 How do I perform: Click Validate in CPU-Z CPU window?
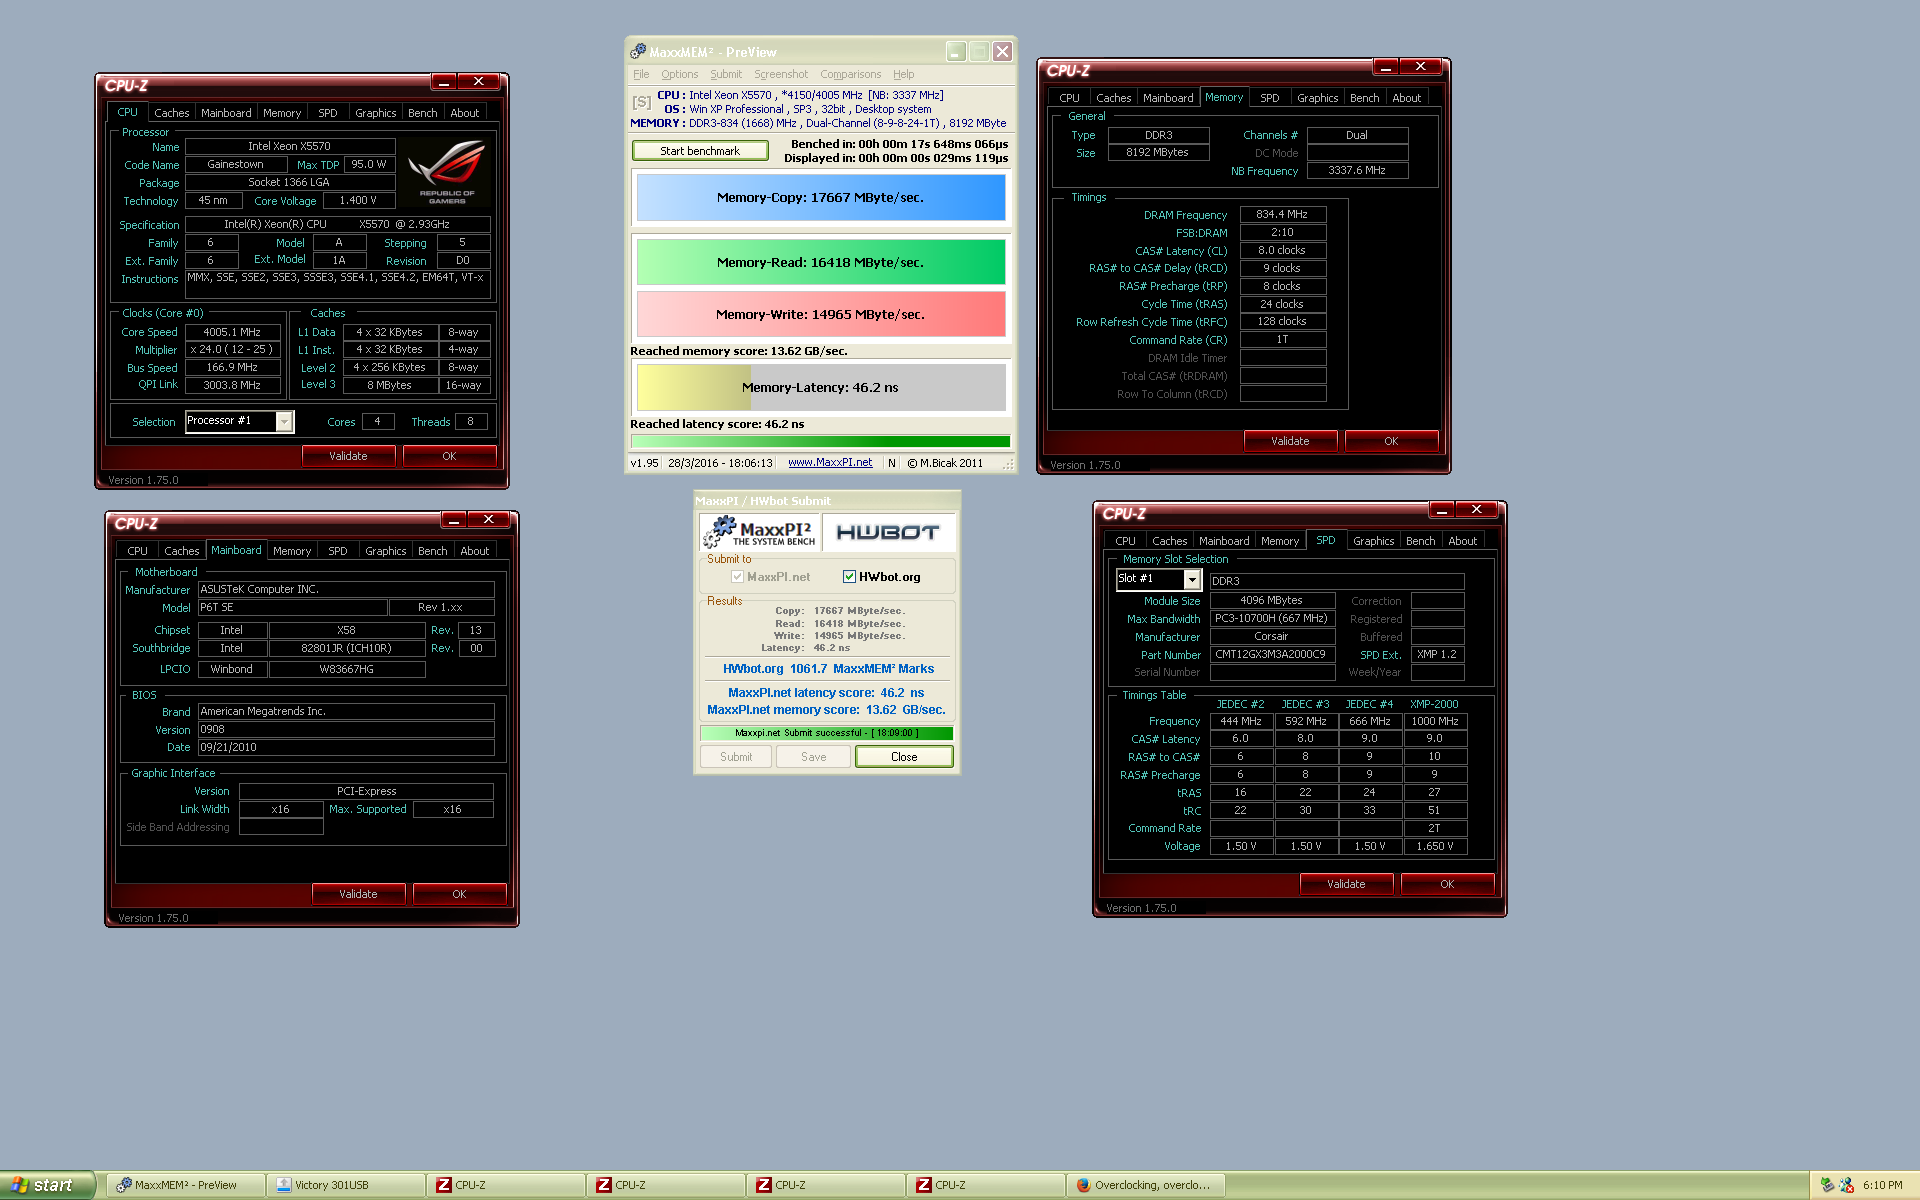348,456
